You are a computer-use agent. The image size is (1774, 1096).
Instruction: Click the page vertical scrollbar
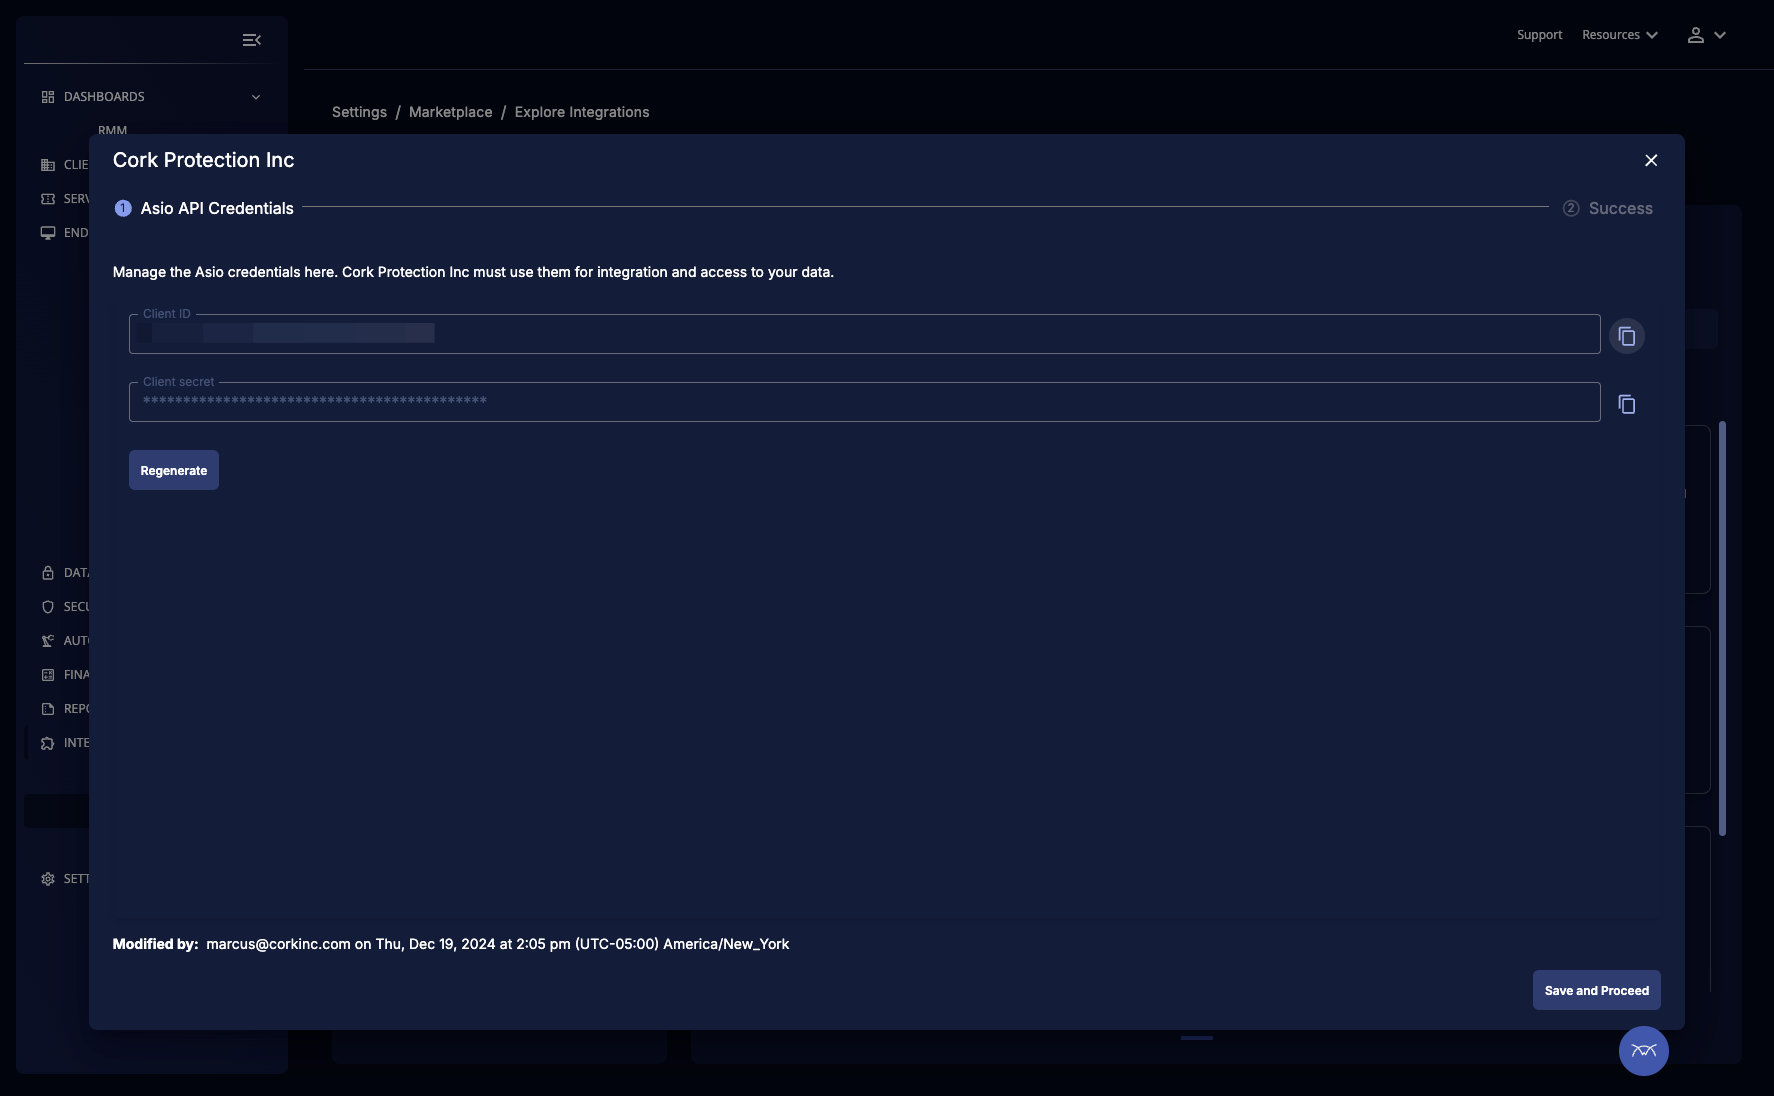click(1722, 628)
